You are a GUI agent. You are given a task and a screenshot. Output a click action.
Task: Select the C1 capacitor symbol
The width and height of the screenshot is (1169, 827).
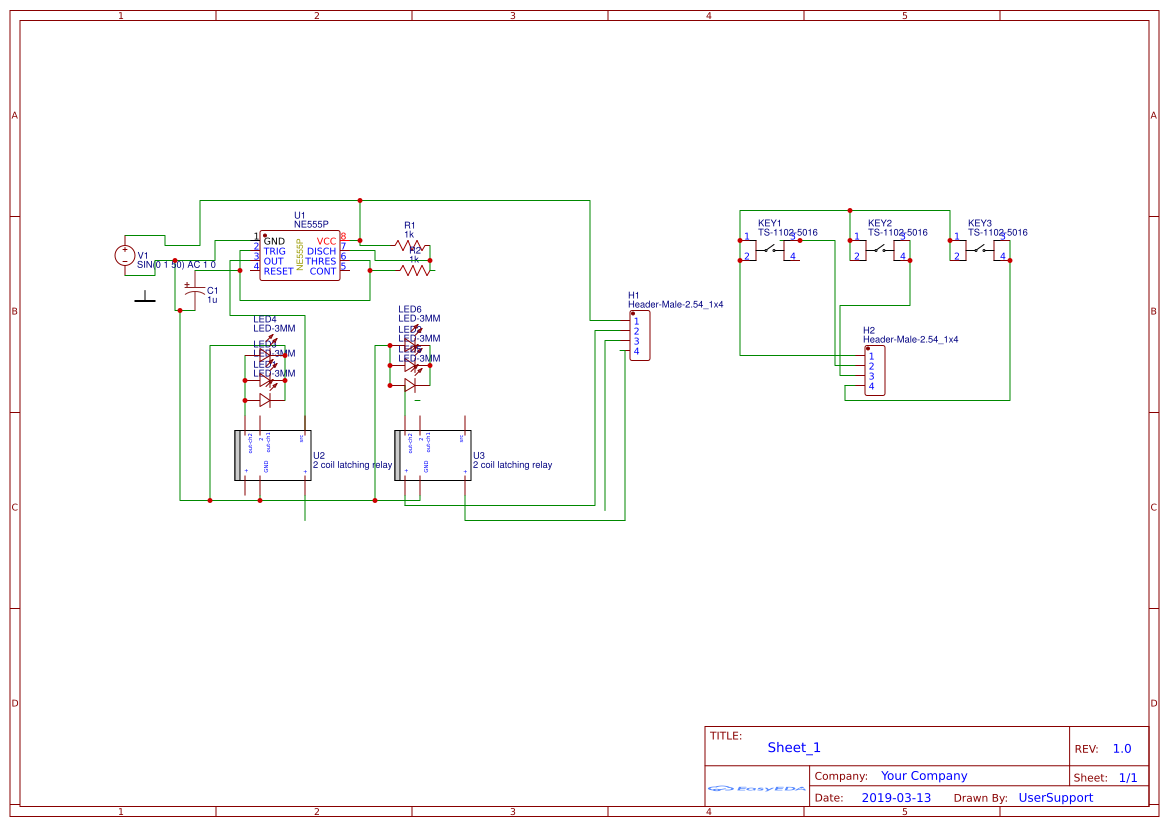pyautogui.click(x=195, y=291)
